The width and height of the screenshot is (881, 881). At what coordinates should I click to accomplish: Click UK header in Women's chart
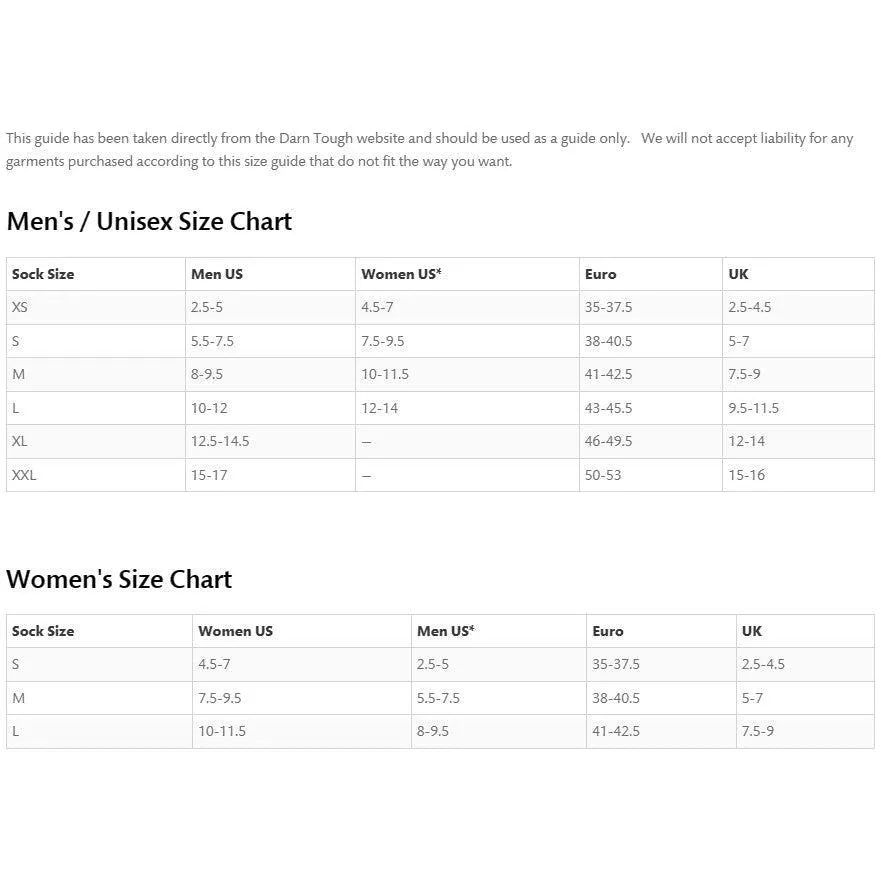[x=752, y=631]
